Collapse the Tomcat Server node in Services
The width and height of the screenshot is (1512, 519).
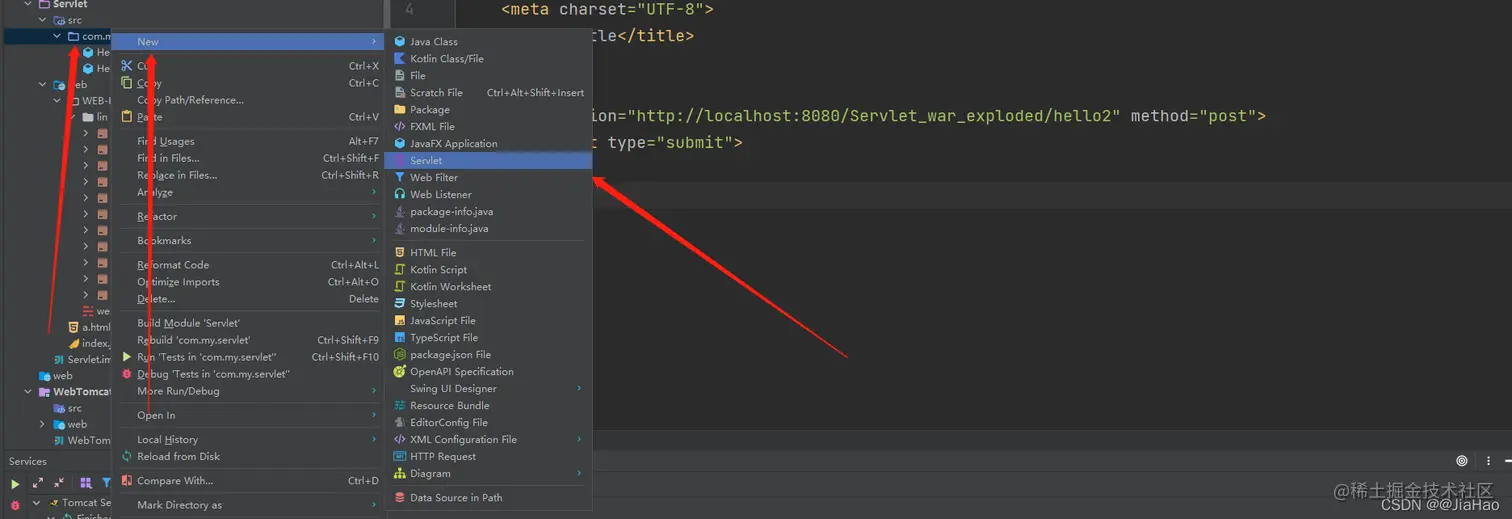36,503
